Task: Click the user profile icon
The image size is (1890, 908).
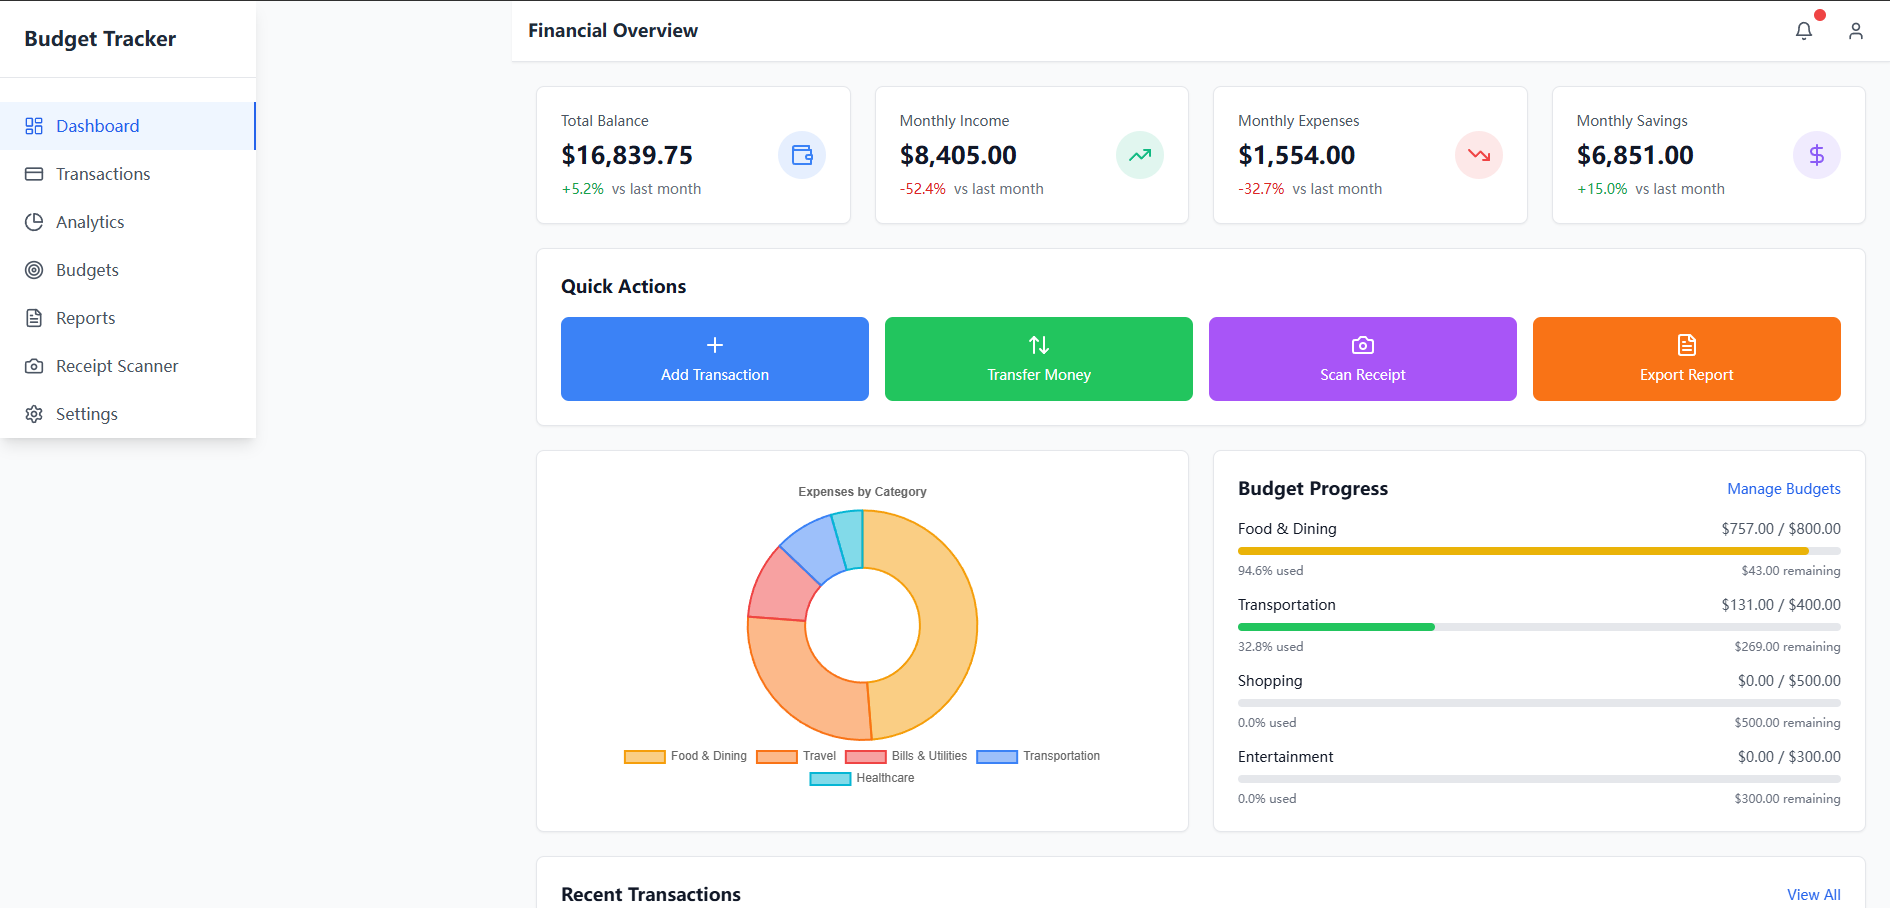Action: pos(1856,31)
